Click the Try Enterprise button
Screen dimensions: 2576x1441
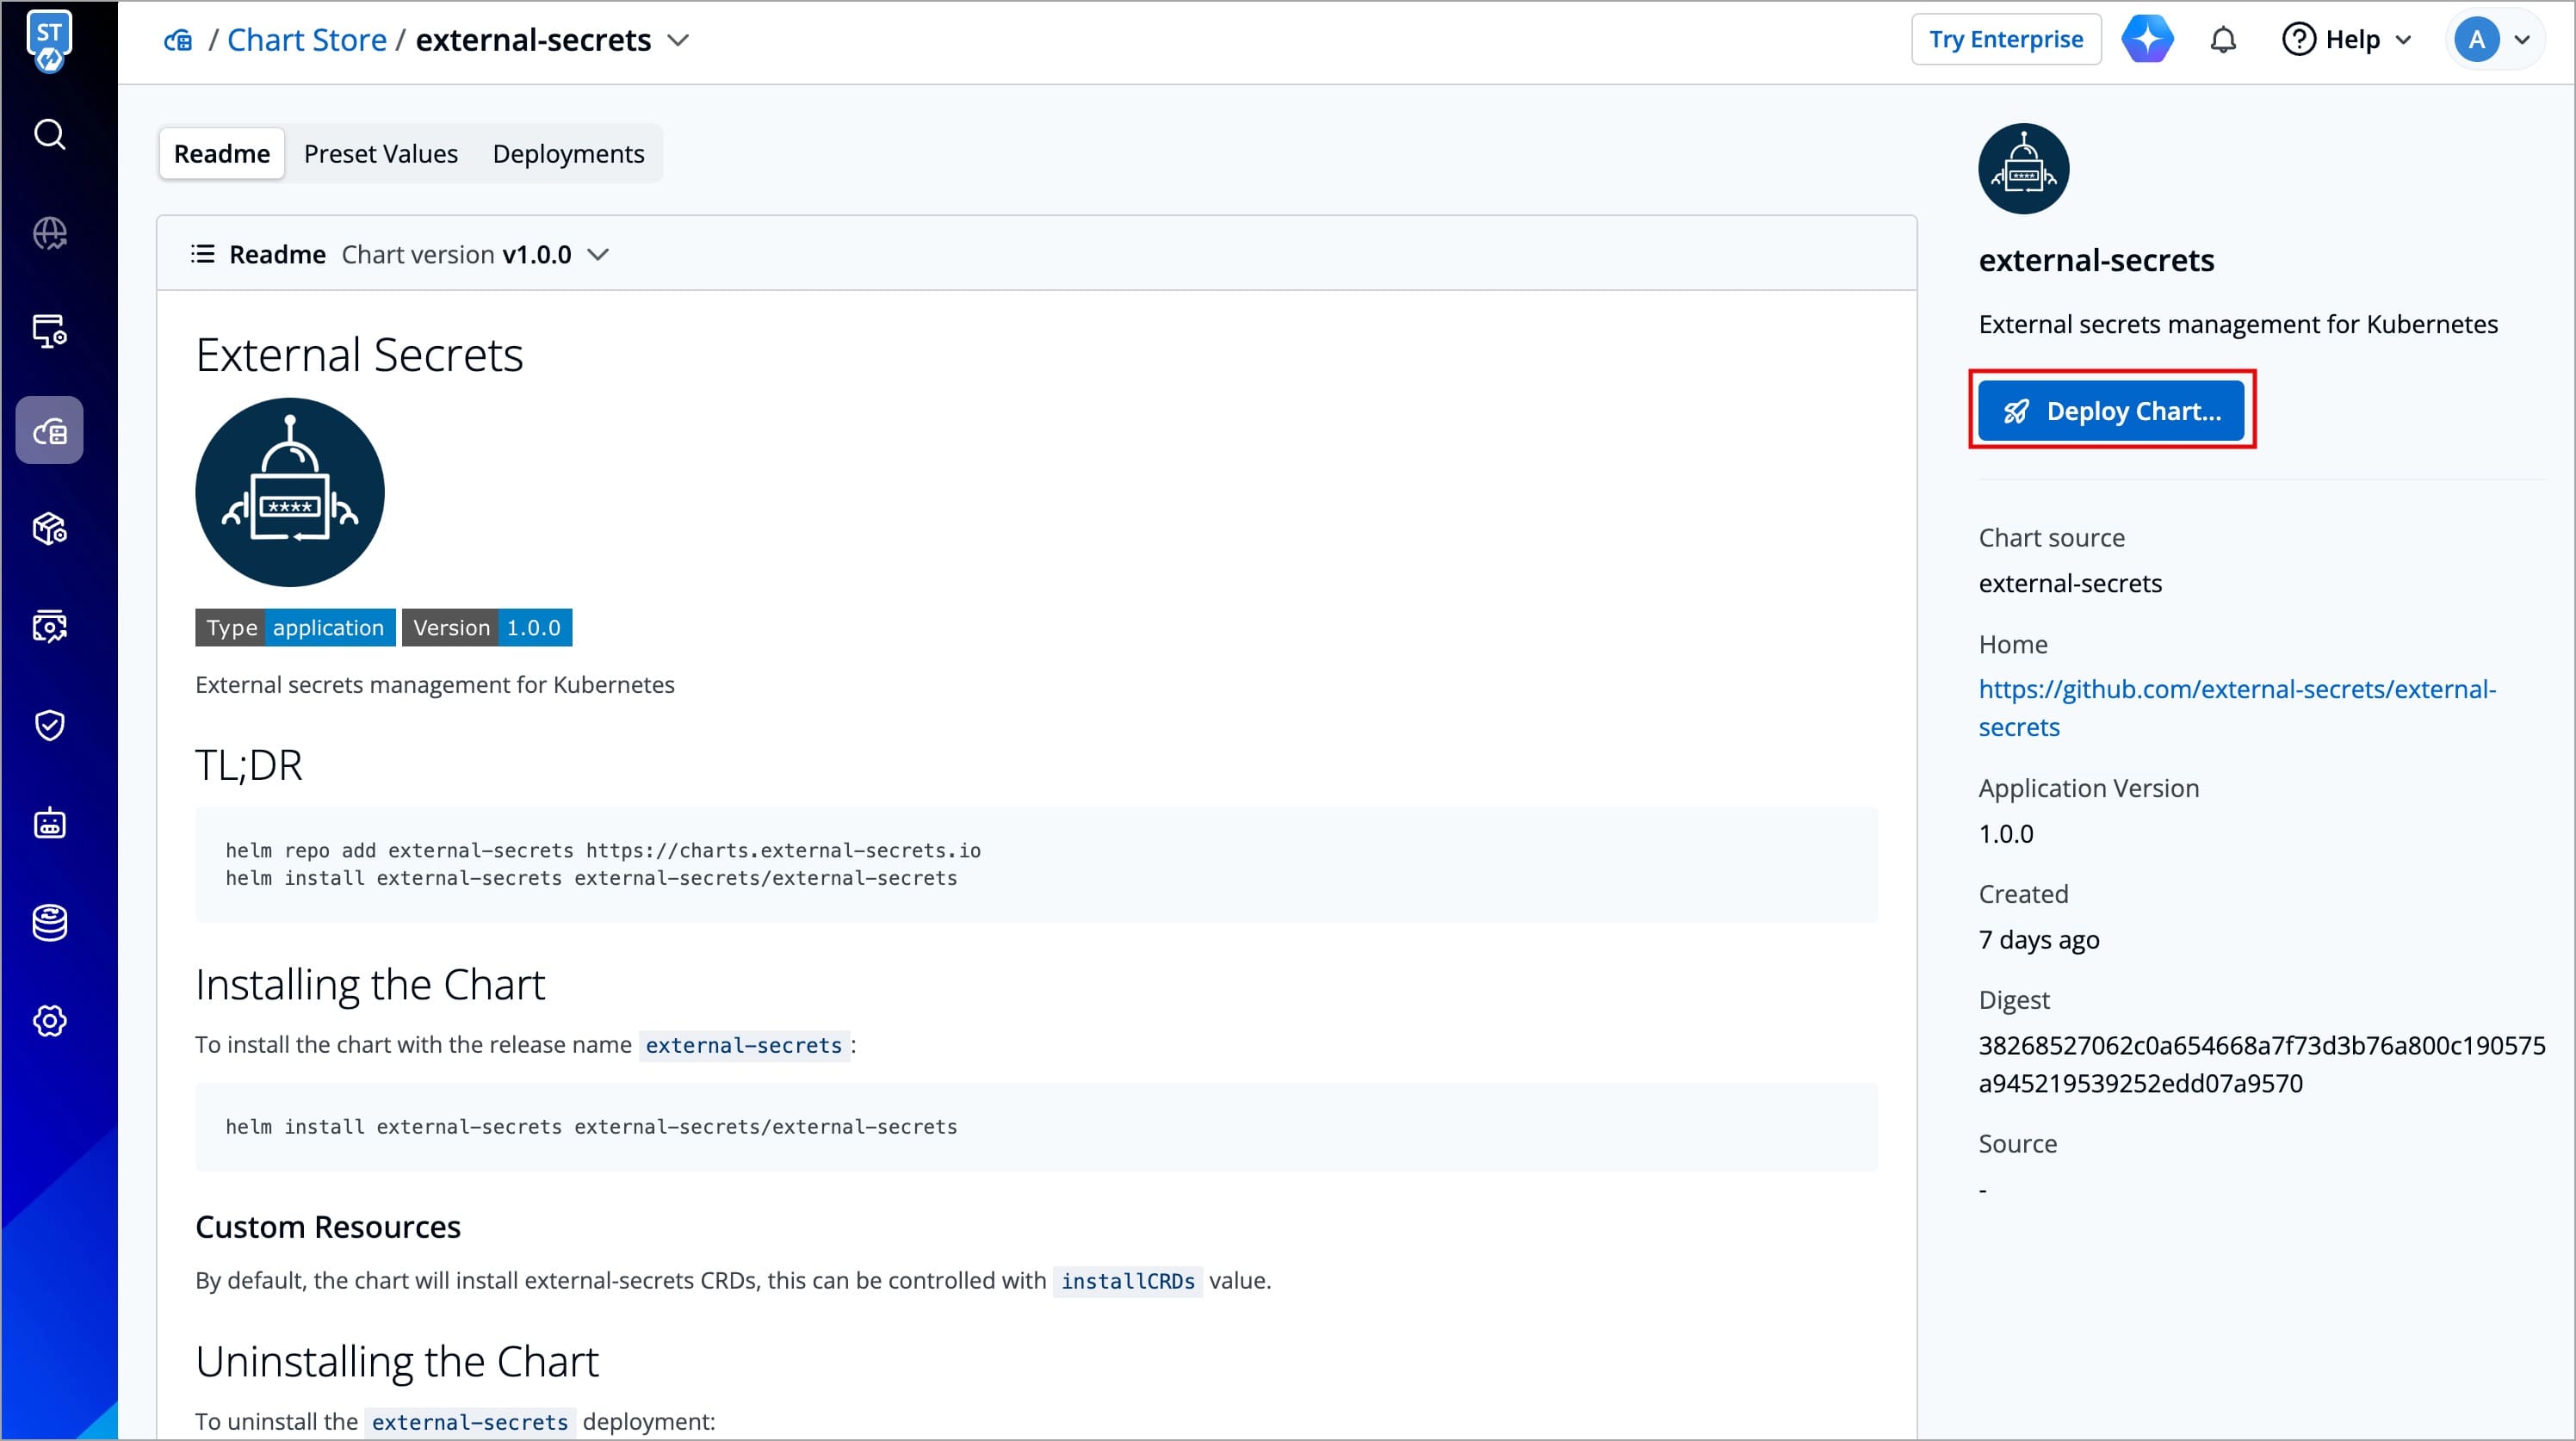(x=2005, y=40)
